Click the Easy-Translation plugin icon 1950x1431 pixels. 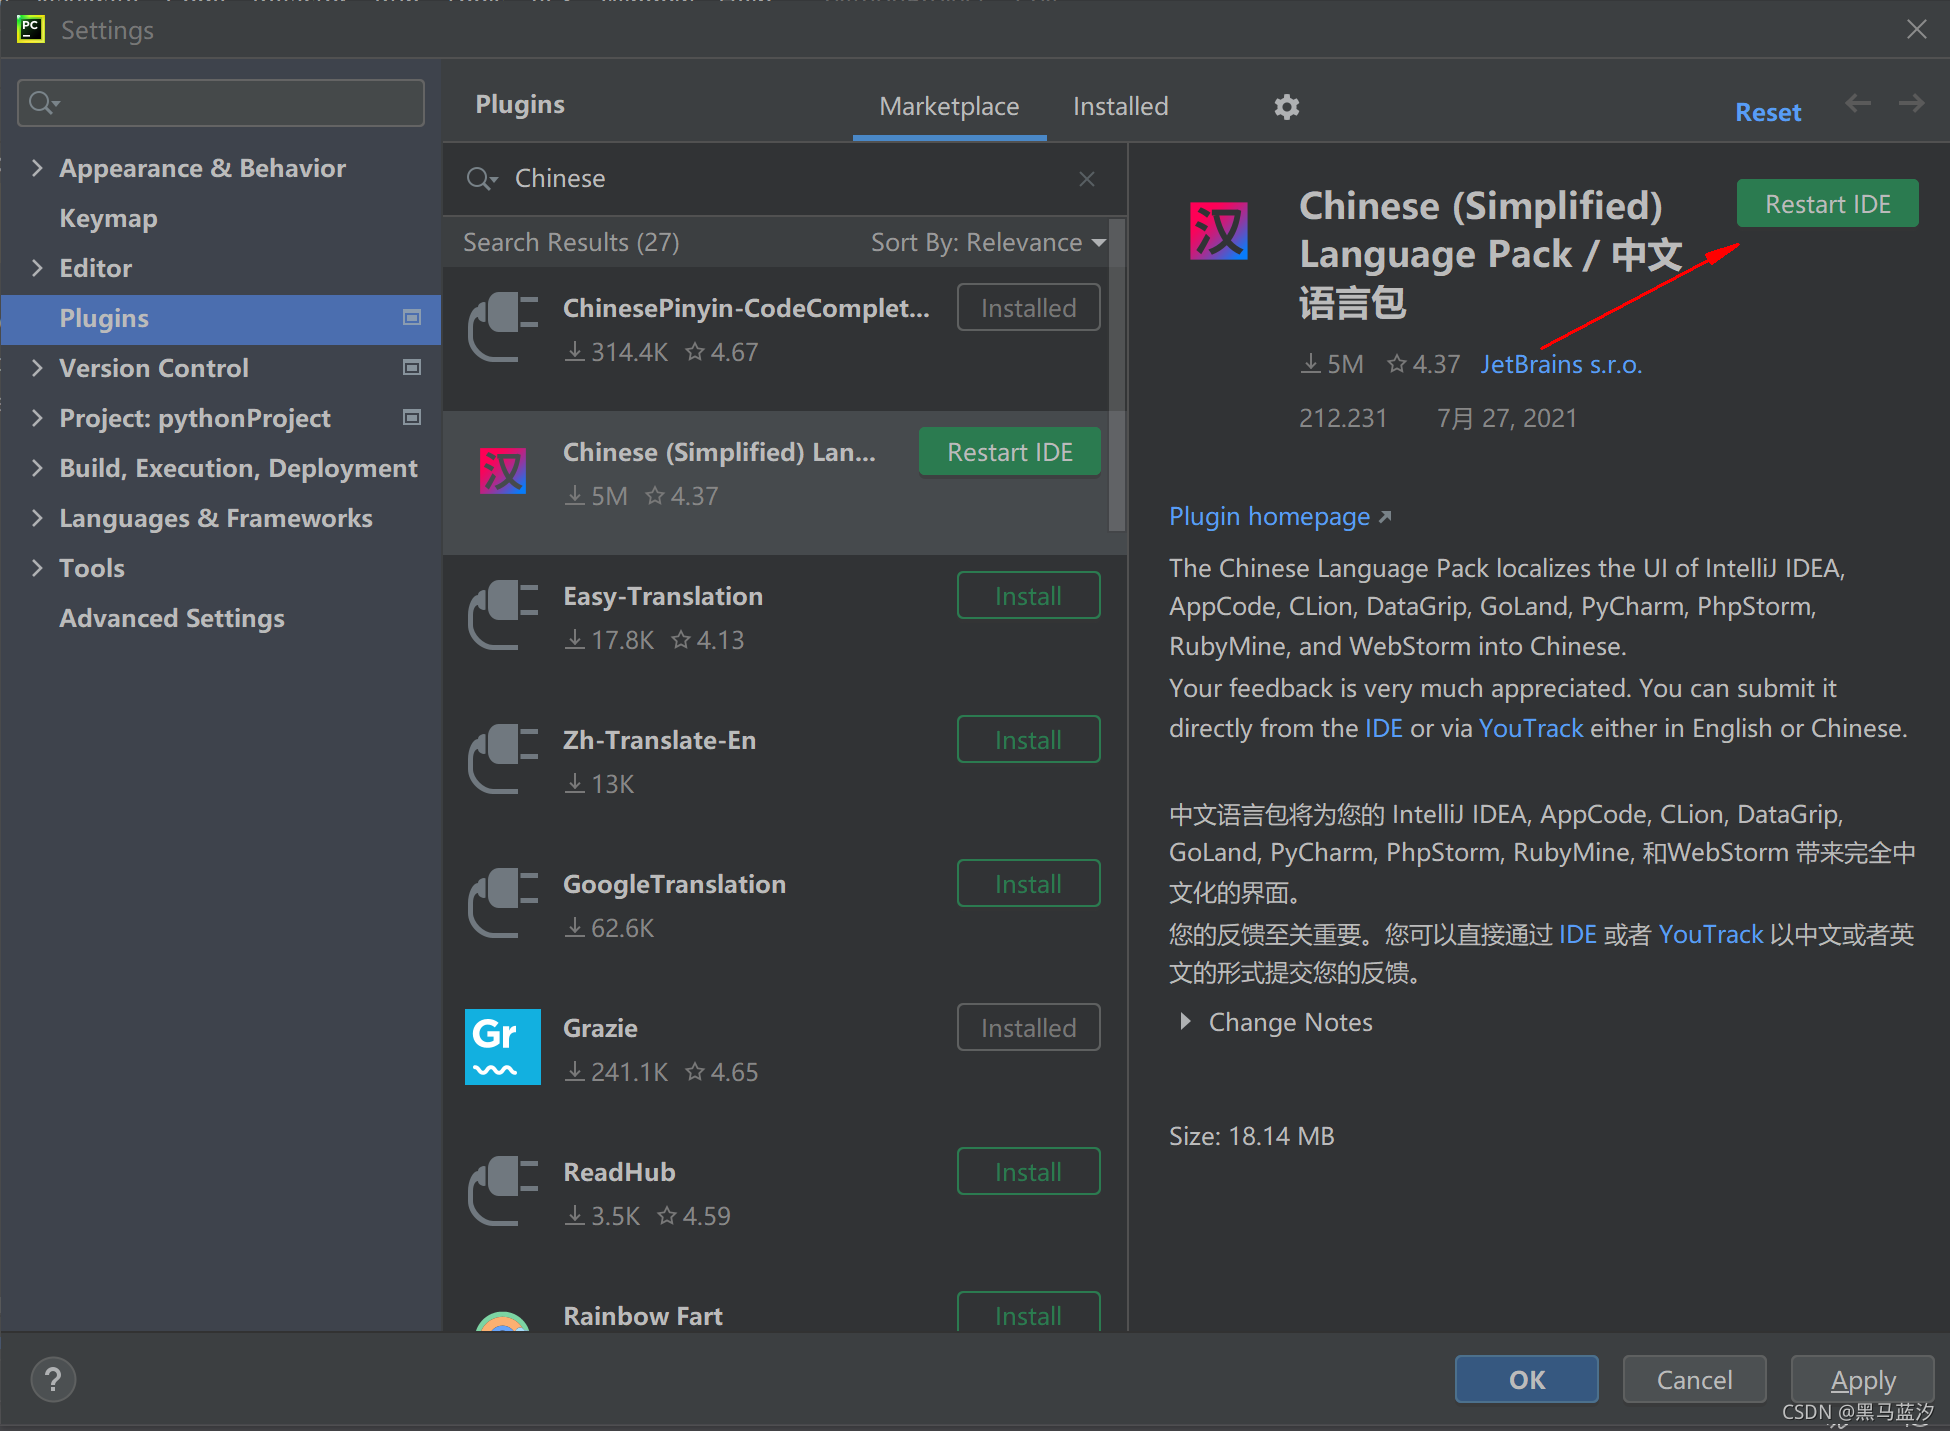(503, 615)
